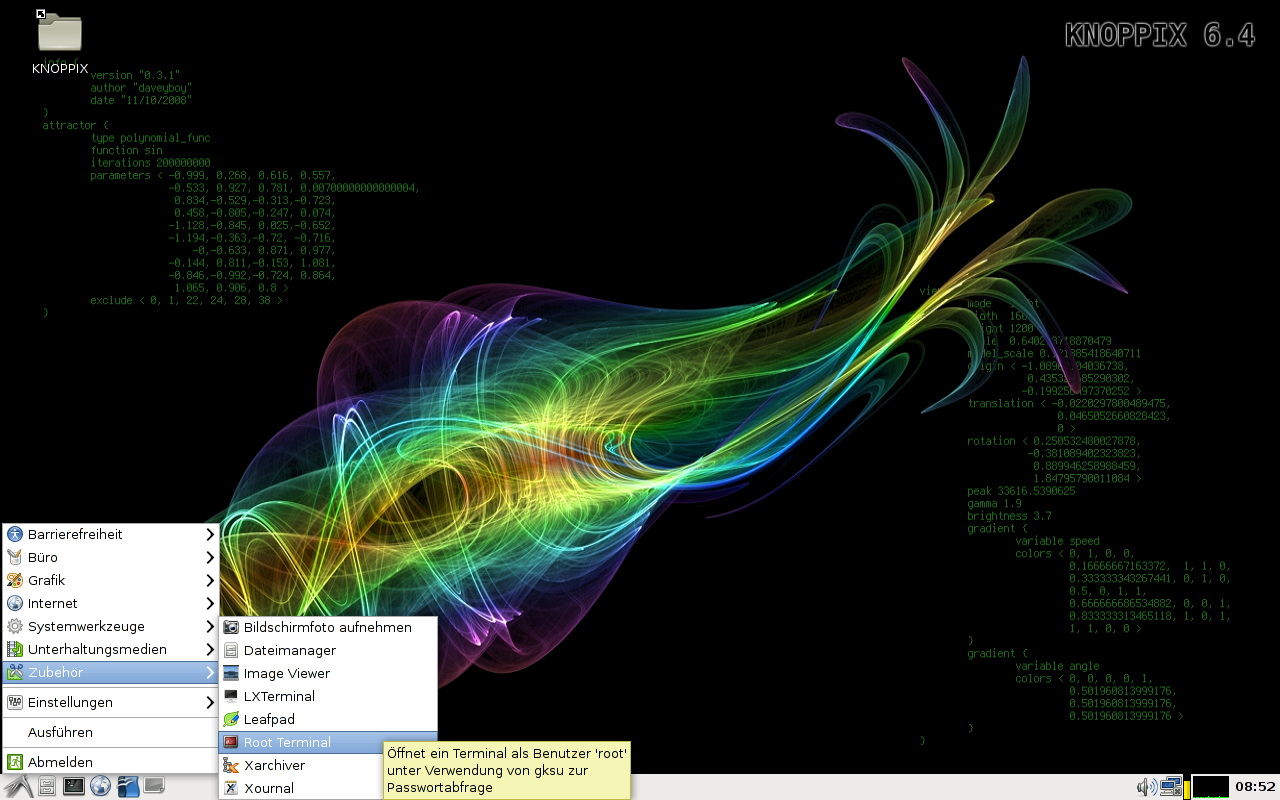Open the KNOPPIX desktop folder
This screenshot has width=1280, height=800.
(x=60, y=42)
